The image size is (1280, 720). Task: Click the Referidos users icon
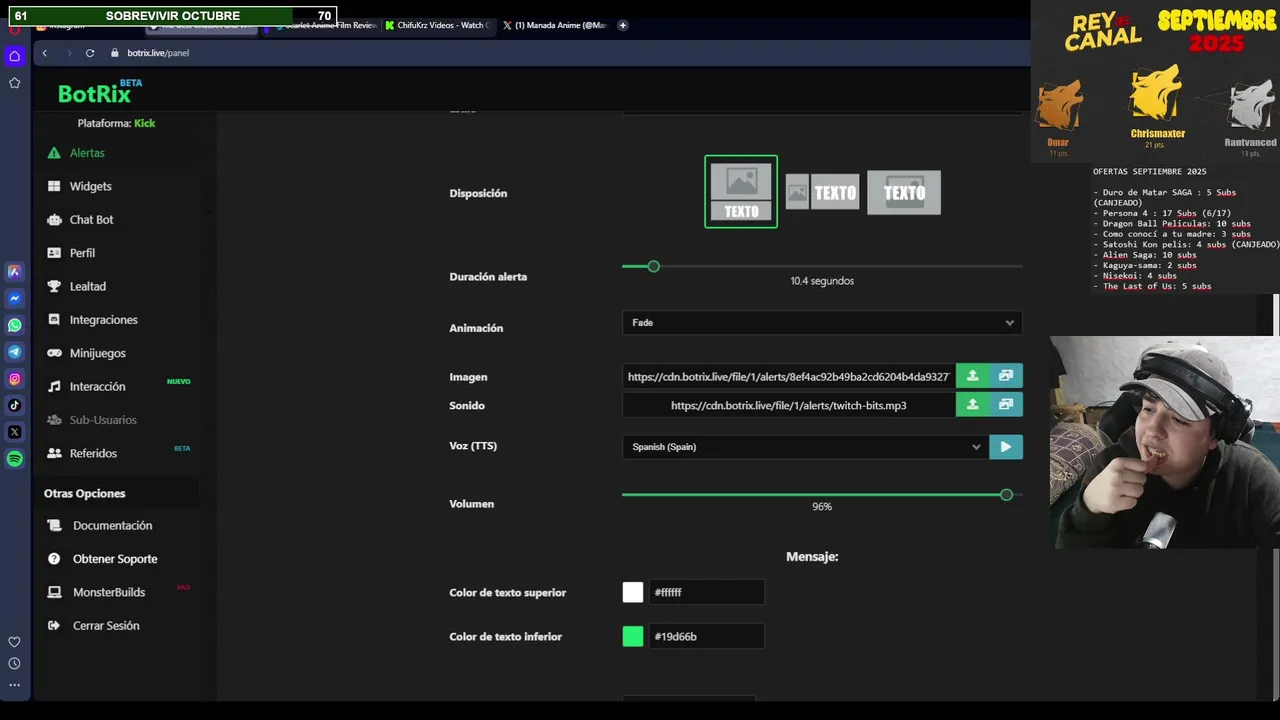pos(54,453)
